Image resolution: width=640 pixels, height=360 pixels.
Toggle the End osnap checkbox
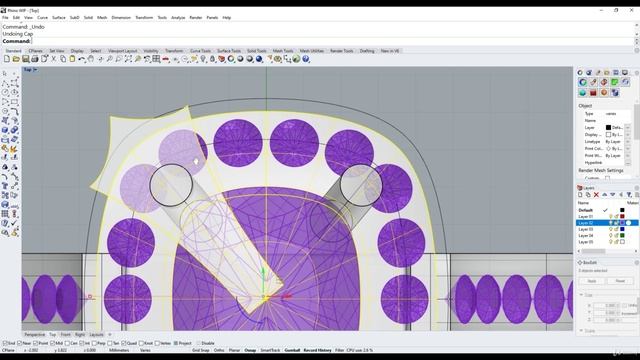5,343
